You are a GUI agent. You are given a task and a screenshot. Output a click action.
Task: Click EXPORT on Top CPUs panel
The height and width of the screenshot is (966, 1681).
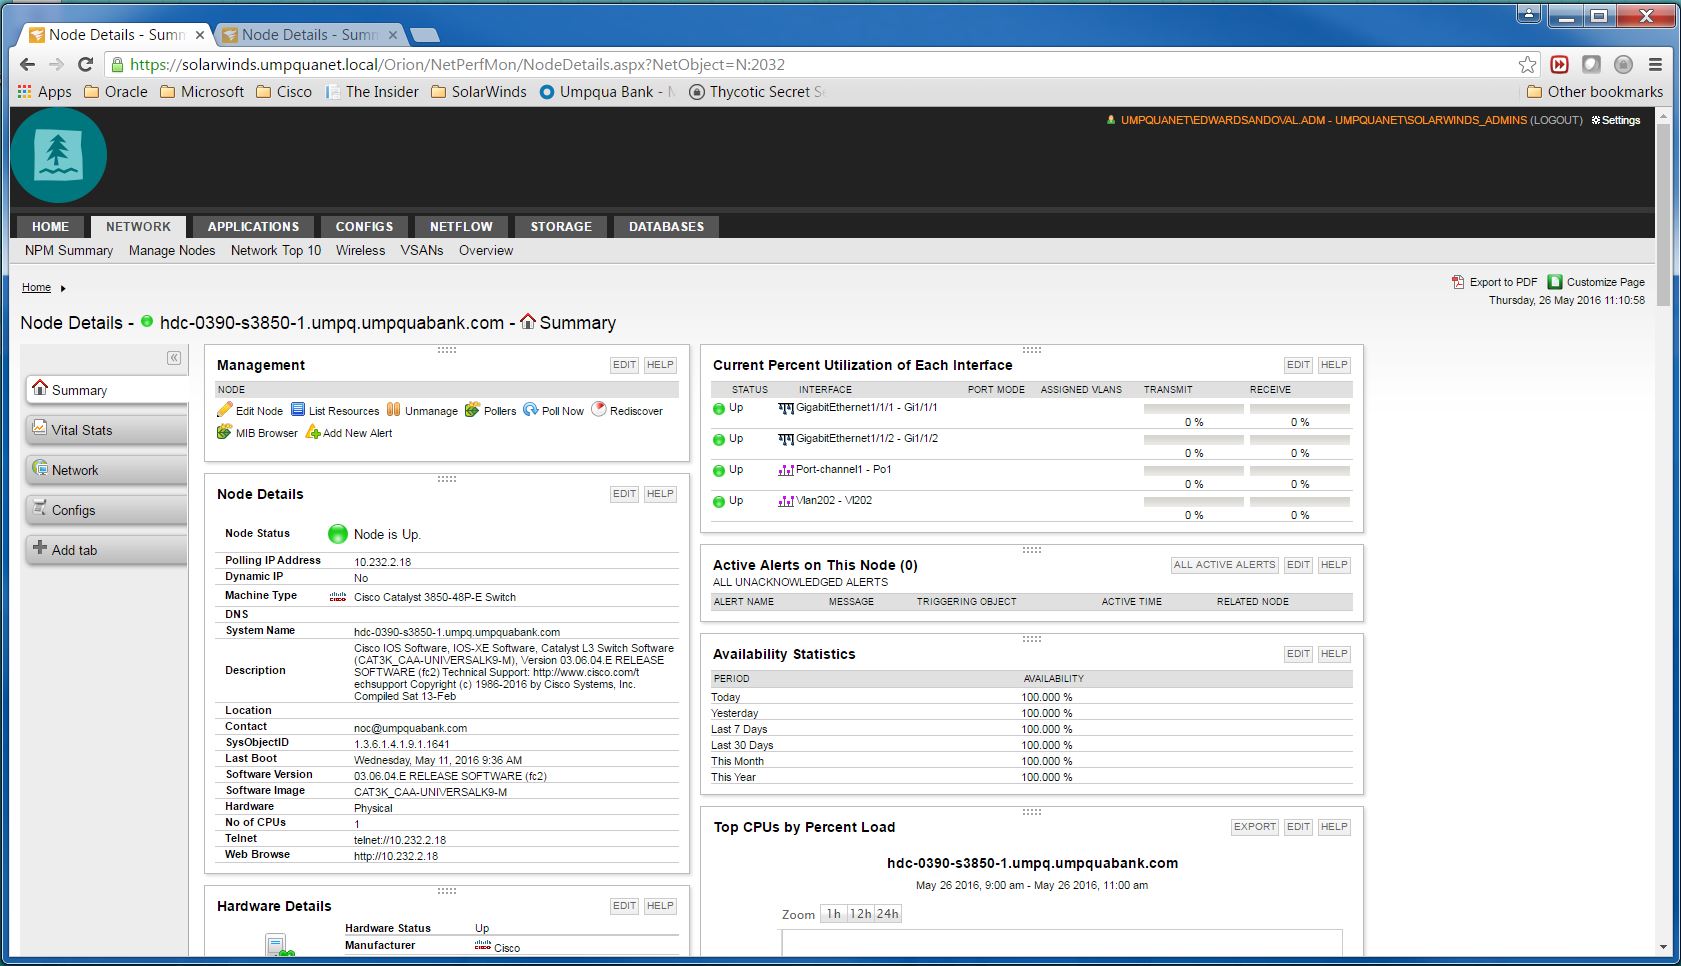1255,827
